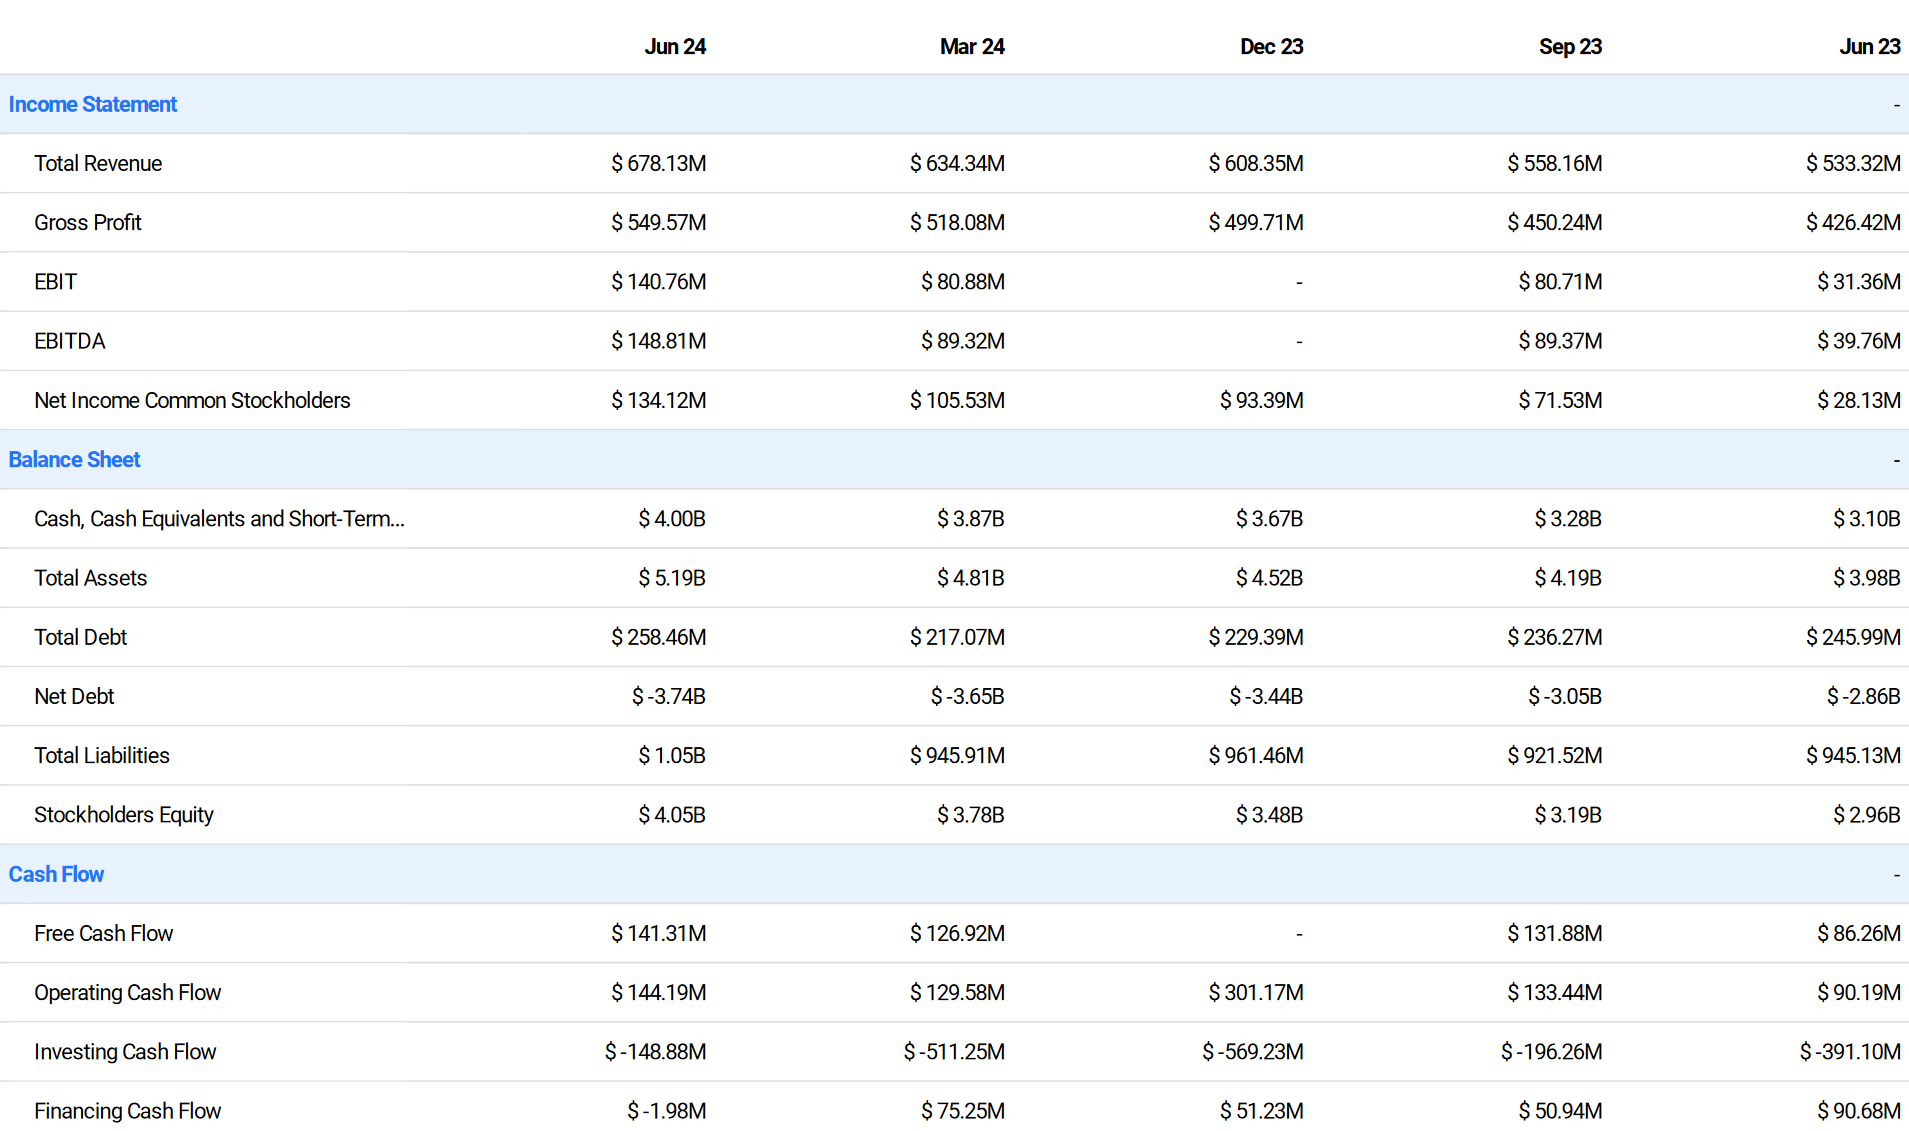Select Free Cash Flow value $ 131.88M
Screen dimensions: 1909x1131
point(1555,933)
